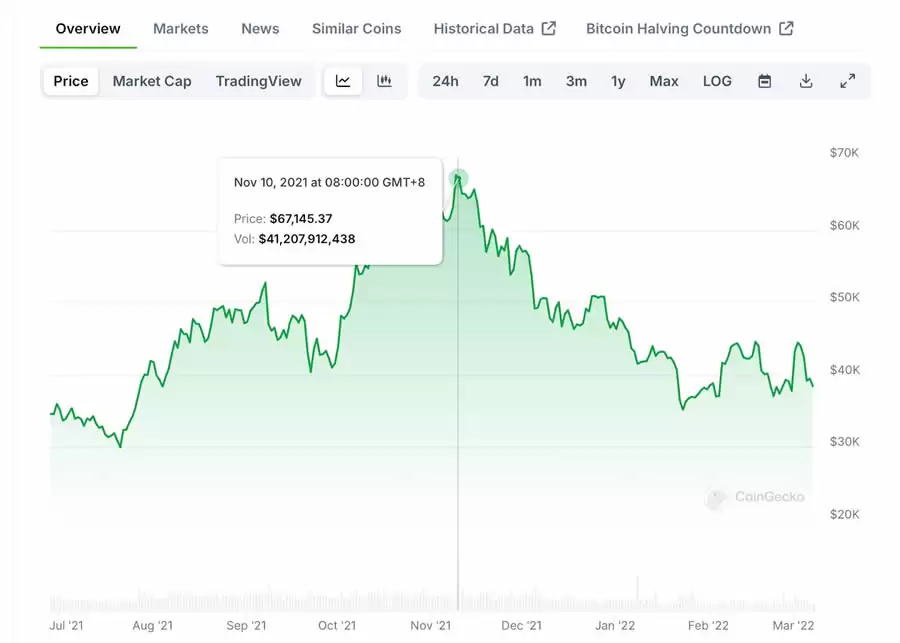
Task: Set chart range to 7d
Action: [x=490, y=81]
